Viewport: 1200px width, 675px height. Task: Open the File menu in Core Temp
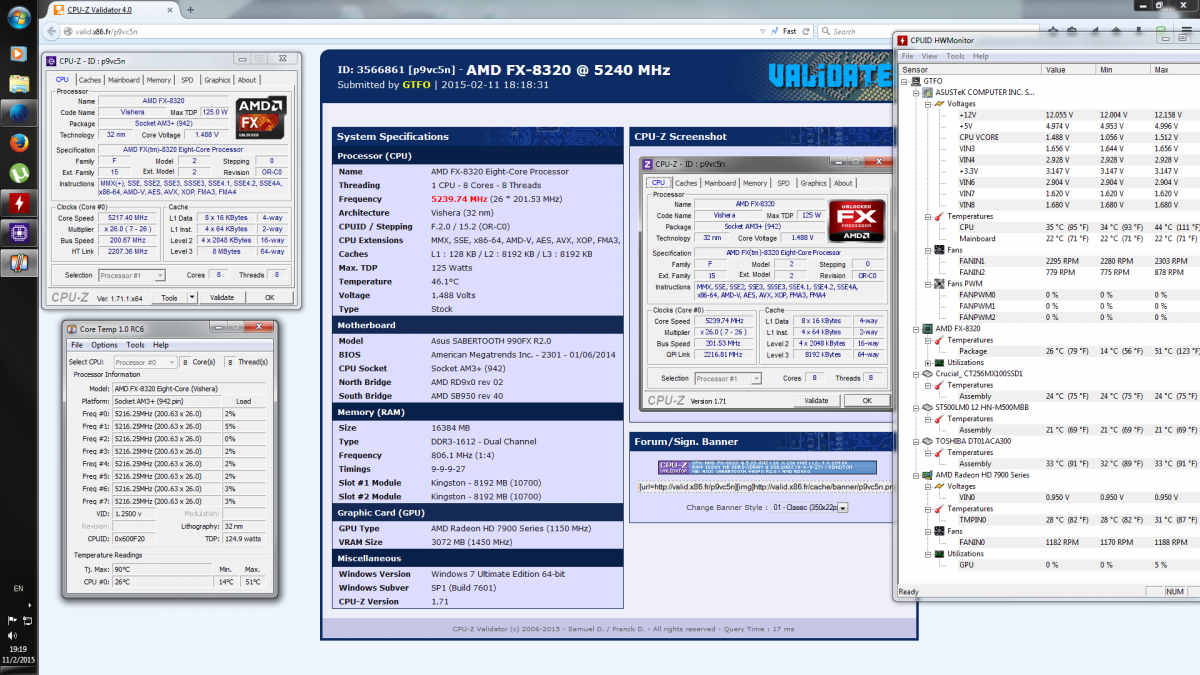(x=77, y=345)
